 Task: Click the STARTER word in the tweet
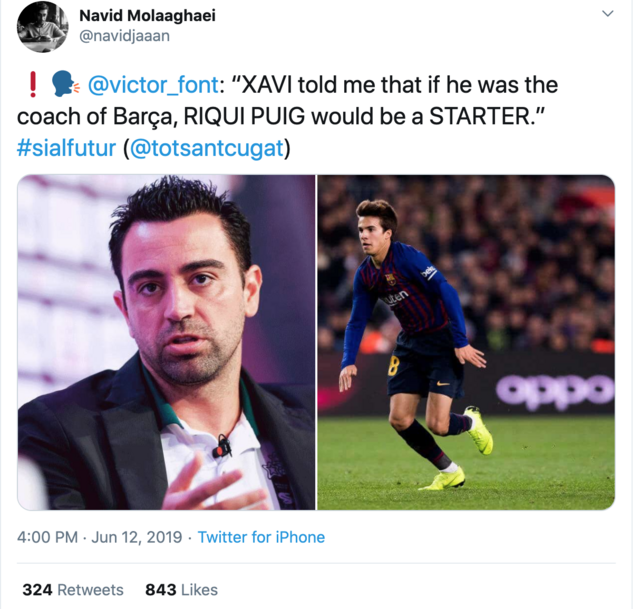[x=480, y=116]
